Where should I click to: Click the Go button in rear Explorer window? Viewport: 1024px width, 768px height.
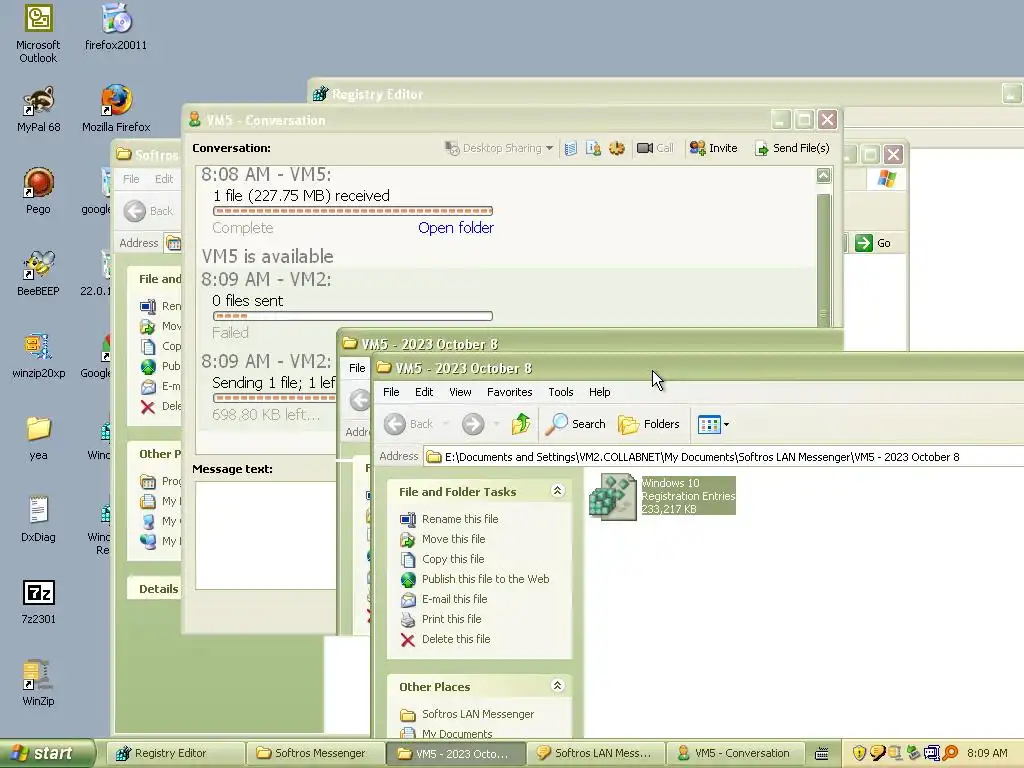[874, 243]
